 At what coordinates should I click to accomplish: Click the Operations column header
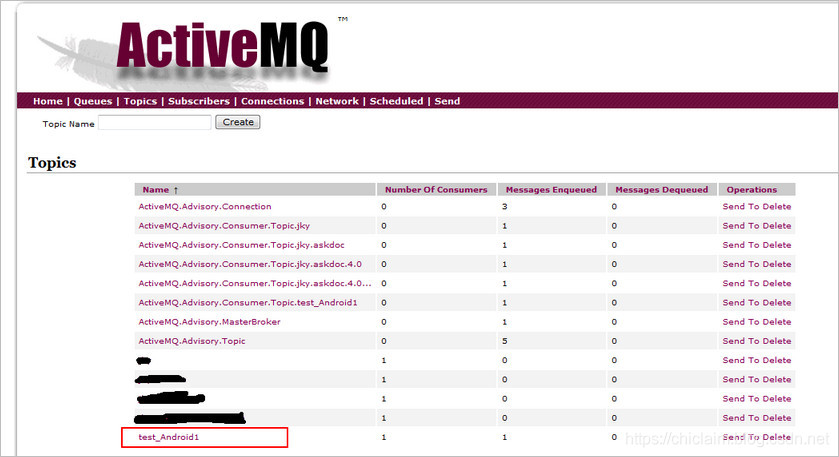tap(751, 189)
